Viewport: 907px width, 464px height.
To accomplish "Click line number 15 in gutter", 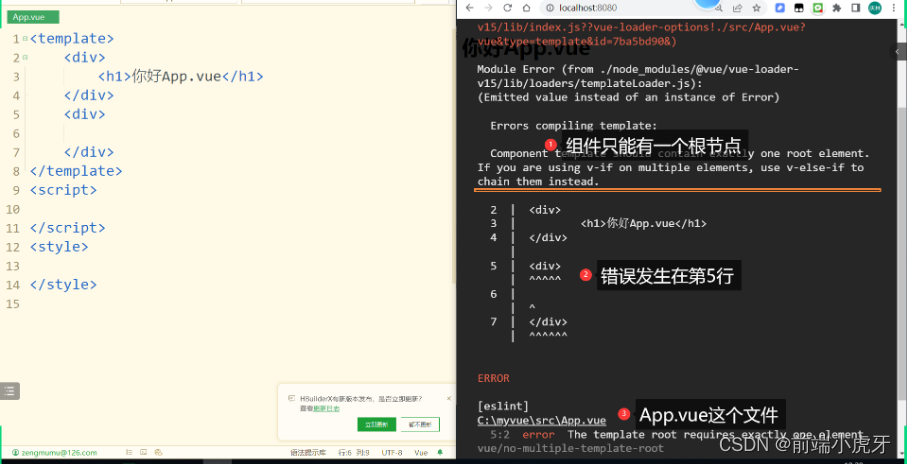I will tap(13, 304).
